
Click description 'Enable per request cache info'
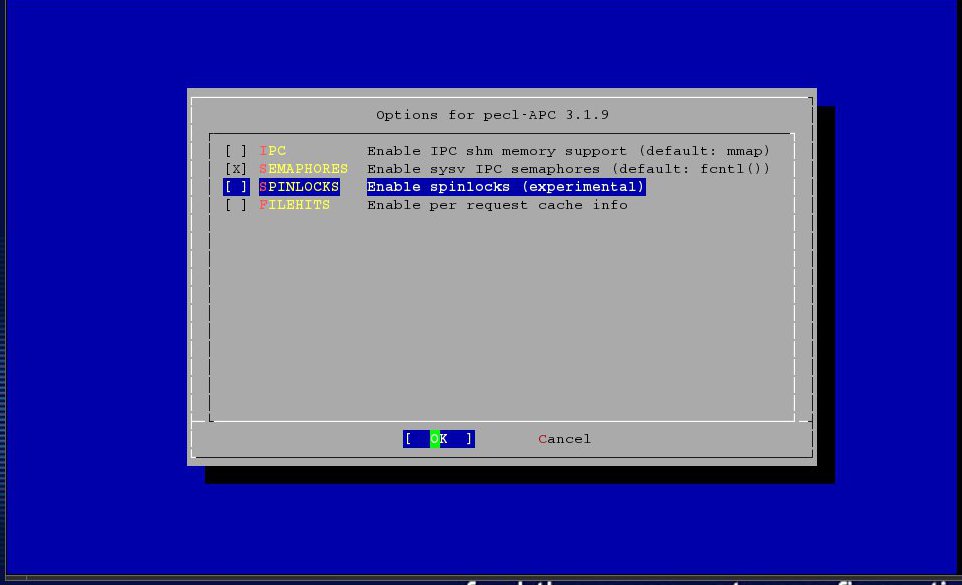pyautogui.click(x=498, y=205)
